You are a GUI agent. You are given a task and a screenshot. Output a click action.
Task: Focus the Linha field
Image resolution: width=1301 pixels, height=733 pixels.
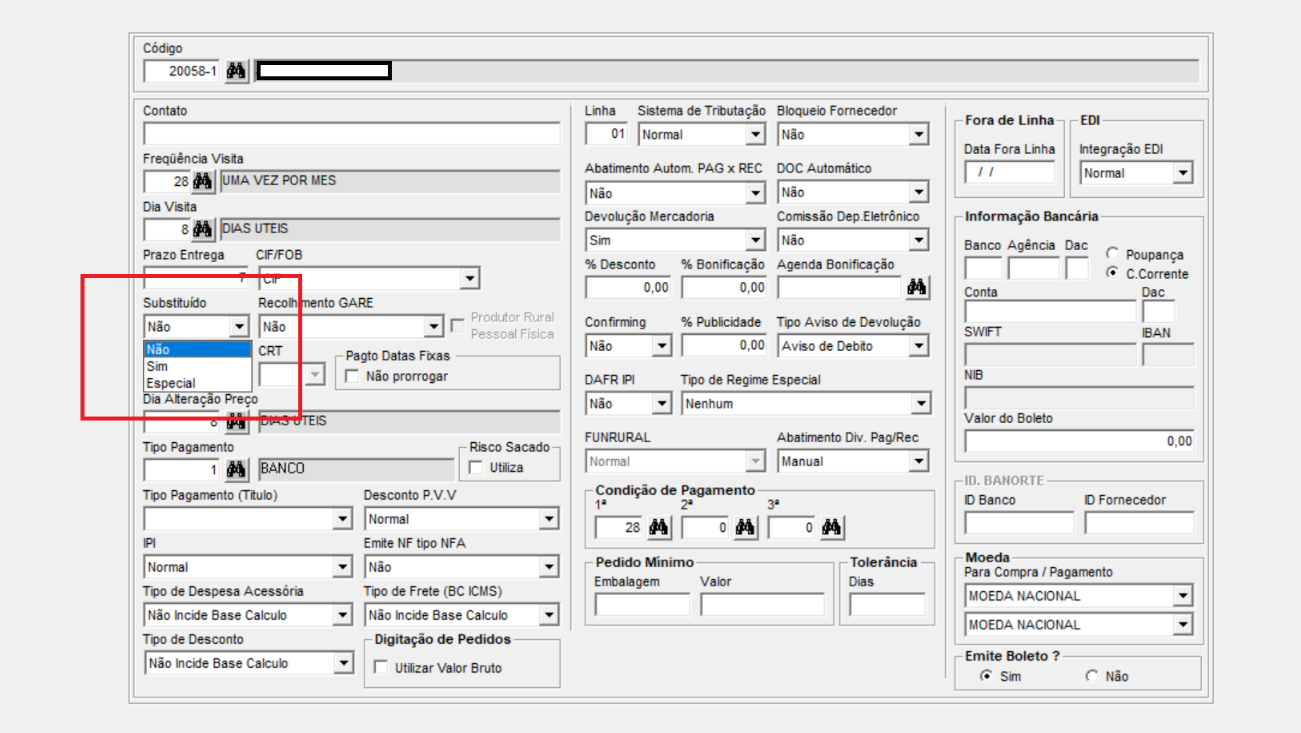click(607, 134)
